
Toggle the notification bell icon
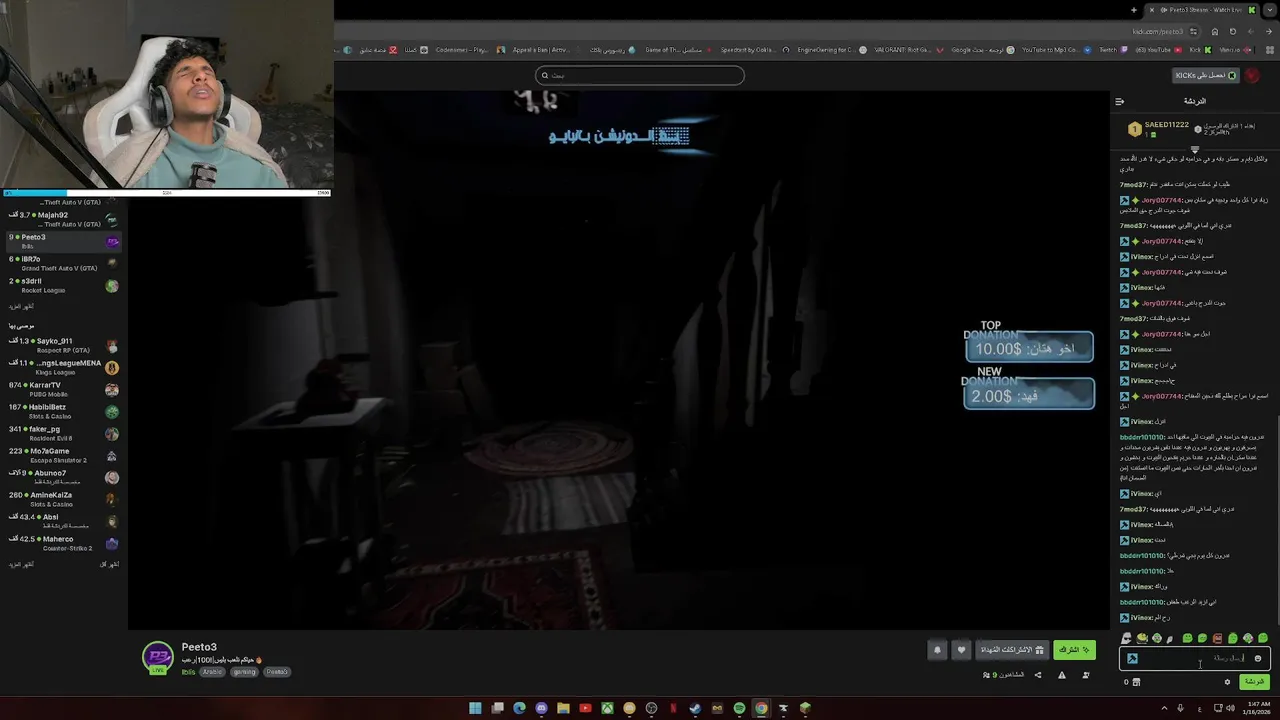(937, 650)
